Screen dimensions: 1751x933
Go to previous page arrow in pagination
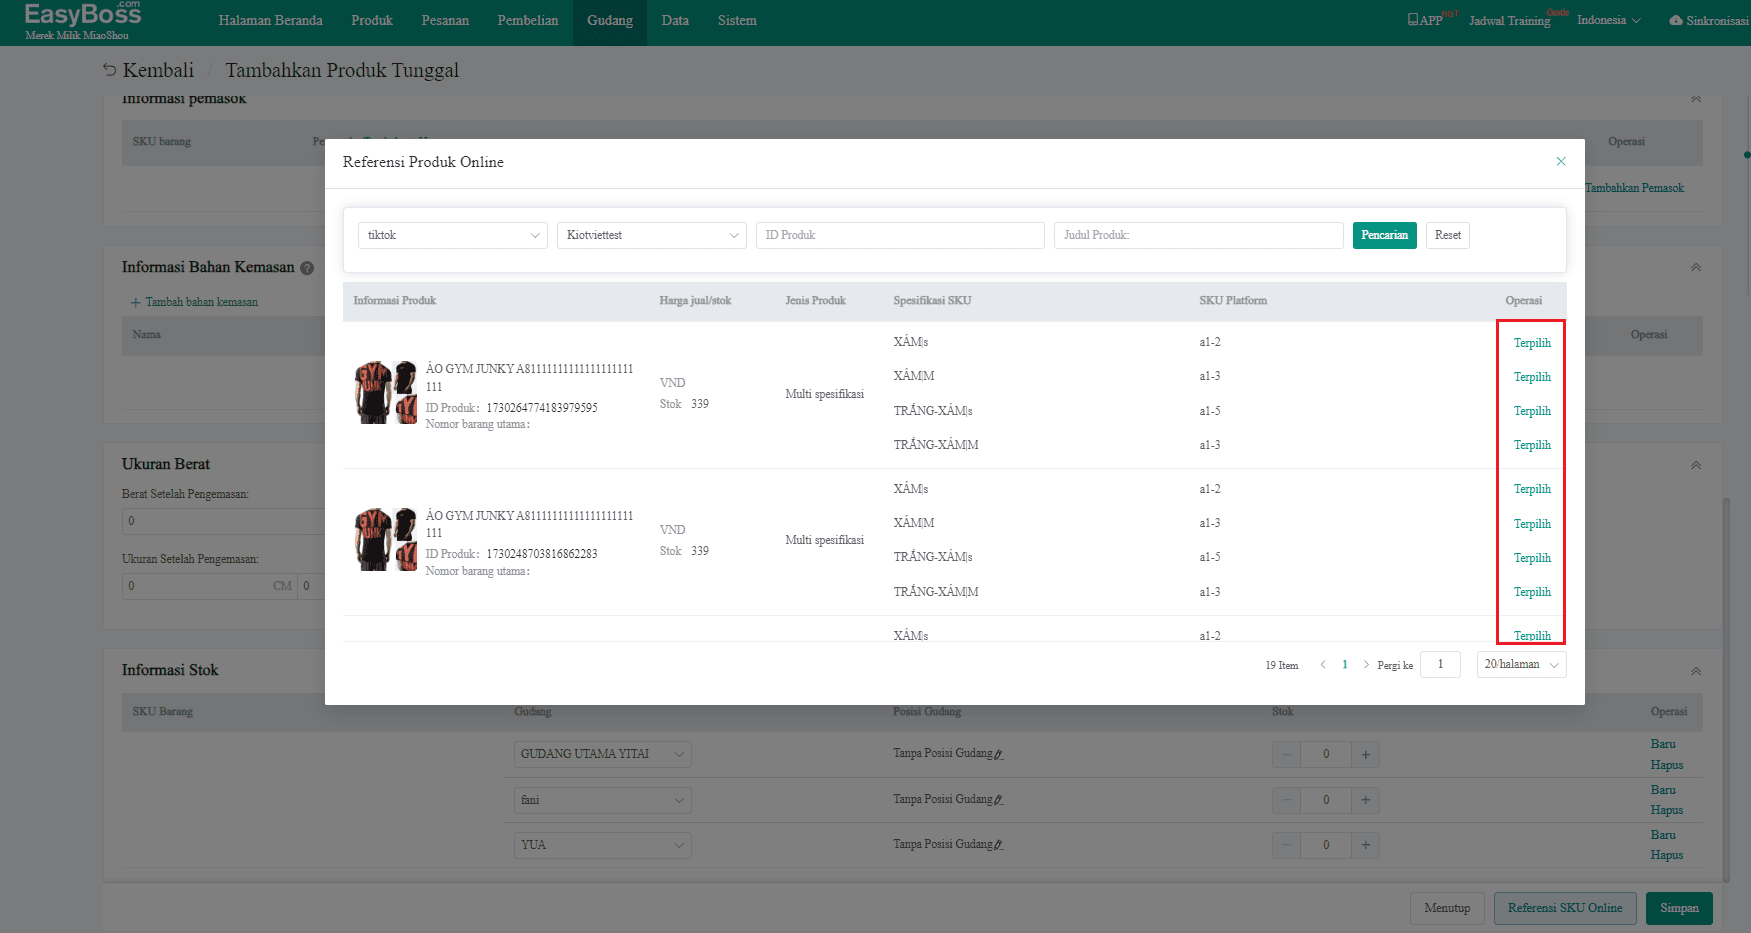tap(1323, 665)
